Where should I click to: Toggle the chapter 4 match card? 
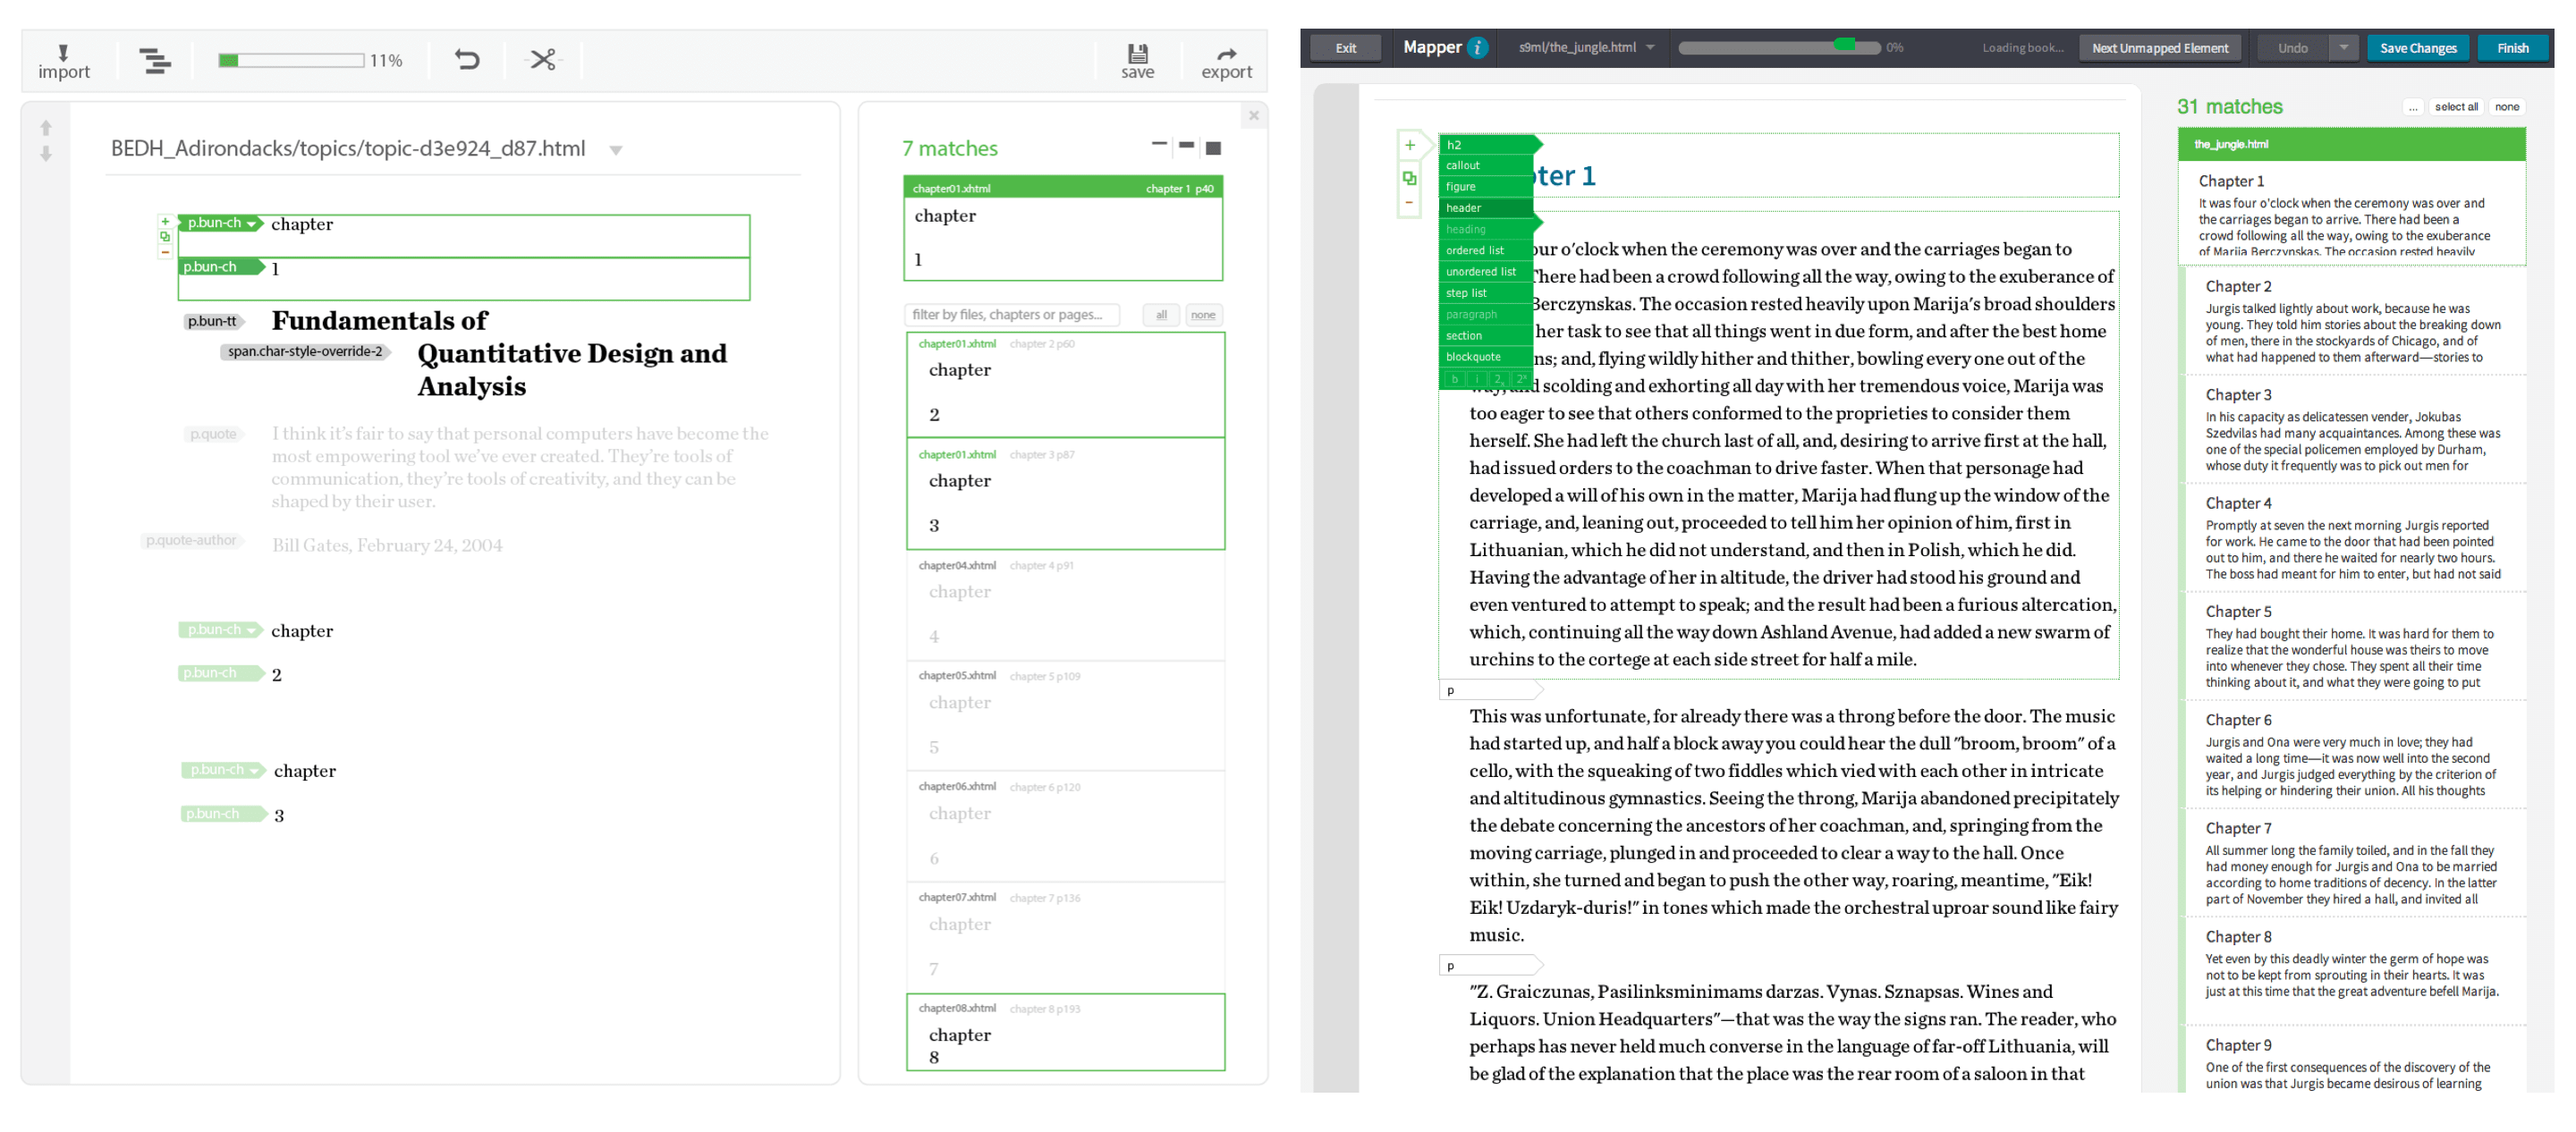coord(1065,606)
